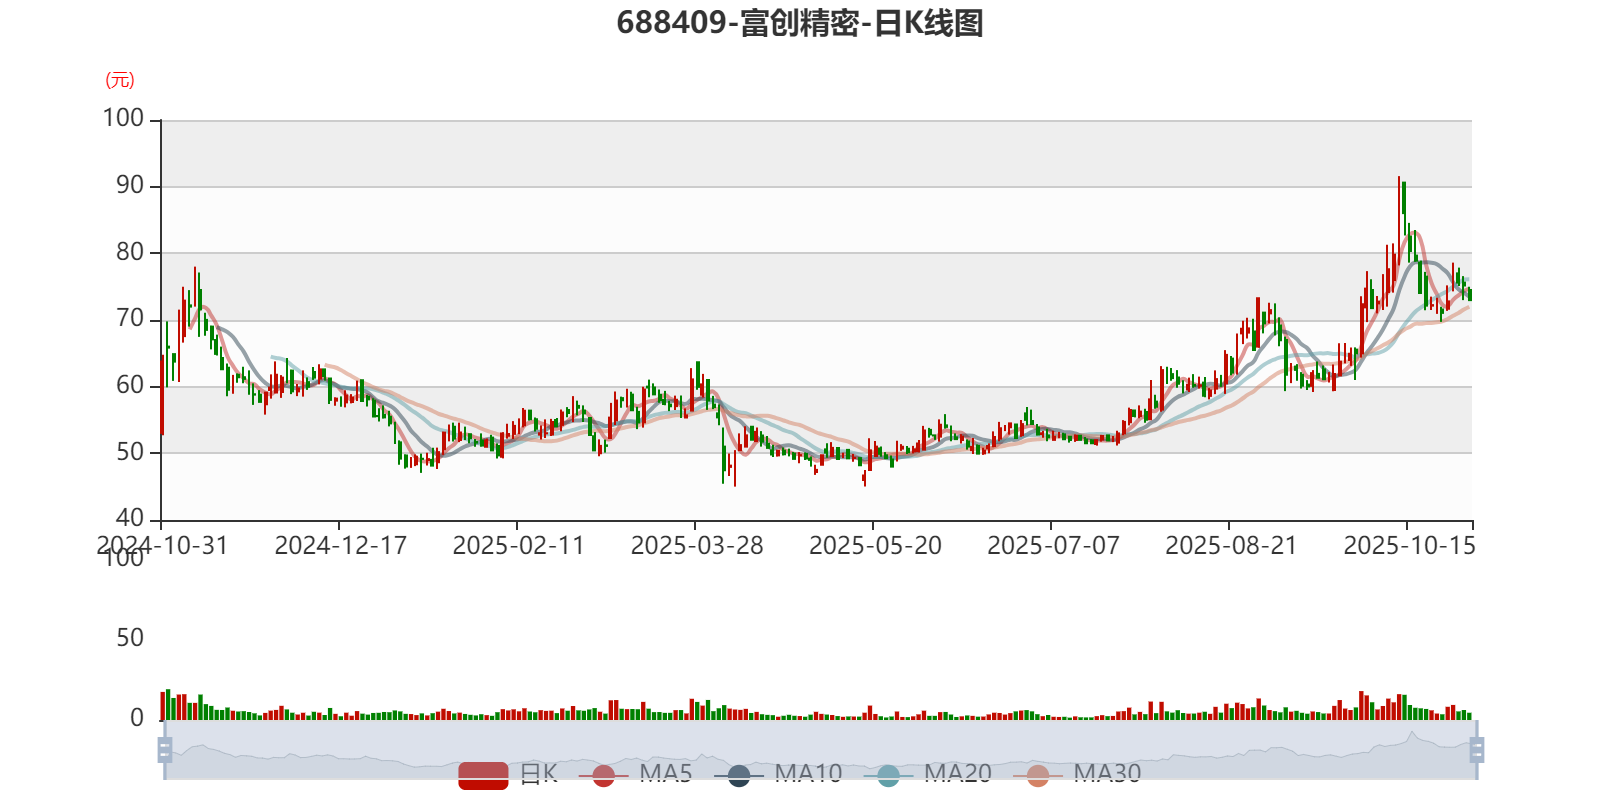The image size is (1600, 800).
Task: Toggle the MA20 legend entry
Action: (927, 774)
